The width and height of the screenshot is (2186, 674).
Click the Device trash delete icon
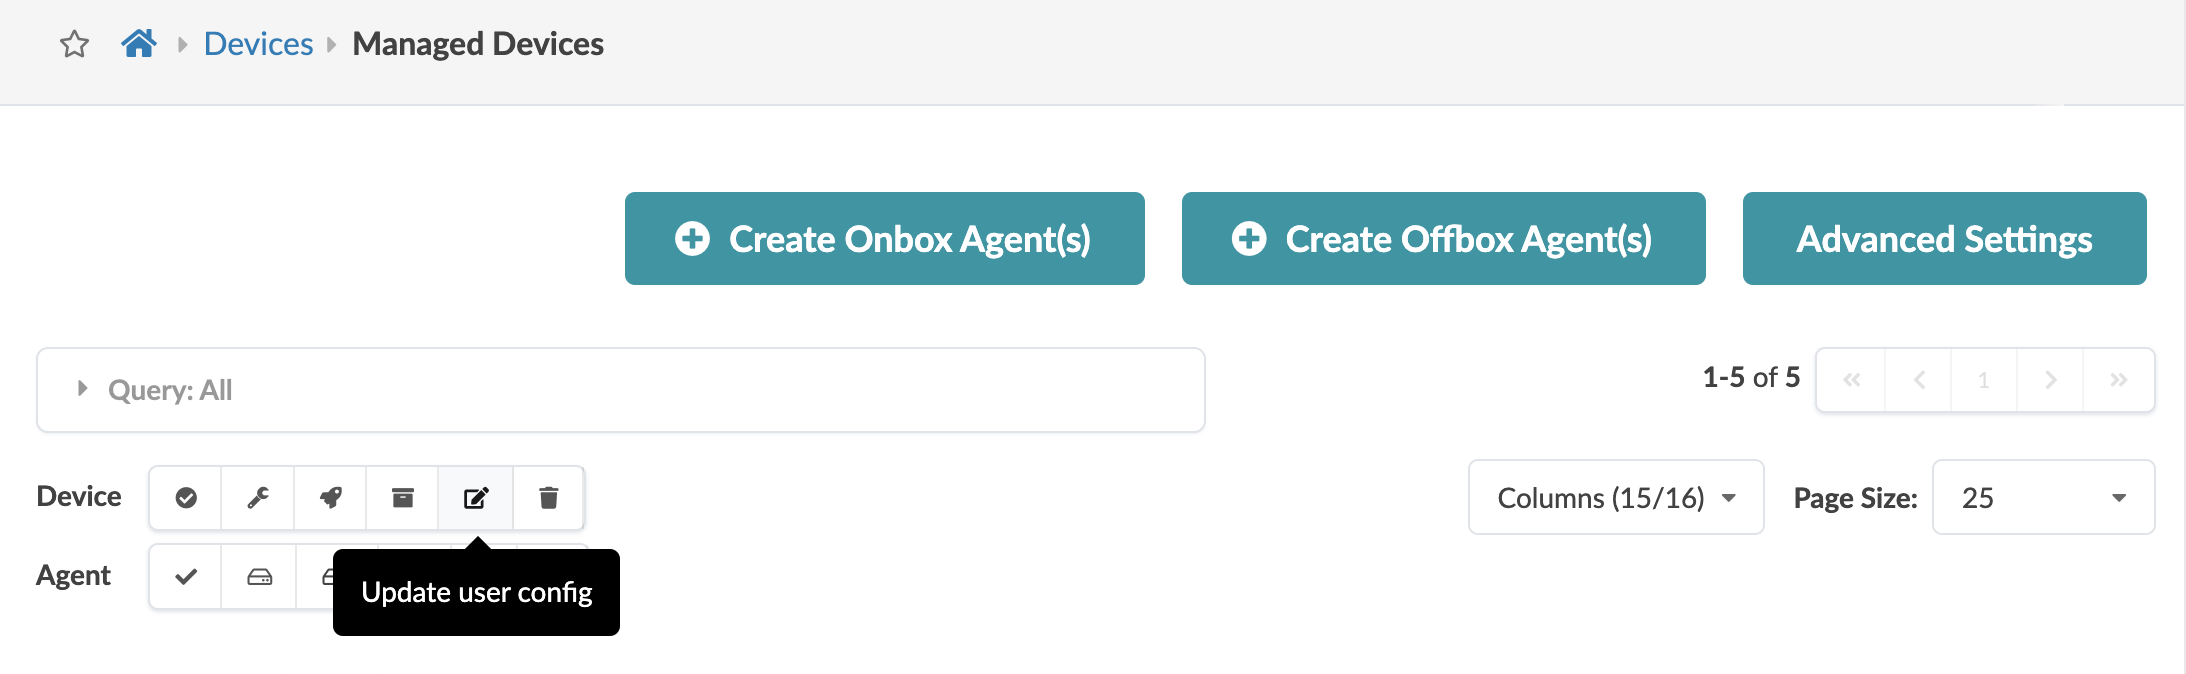(x=548, y=498)
